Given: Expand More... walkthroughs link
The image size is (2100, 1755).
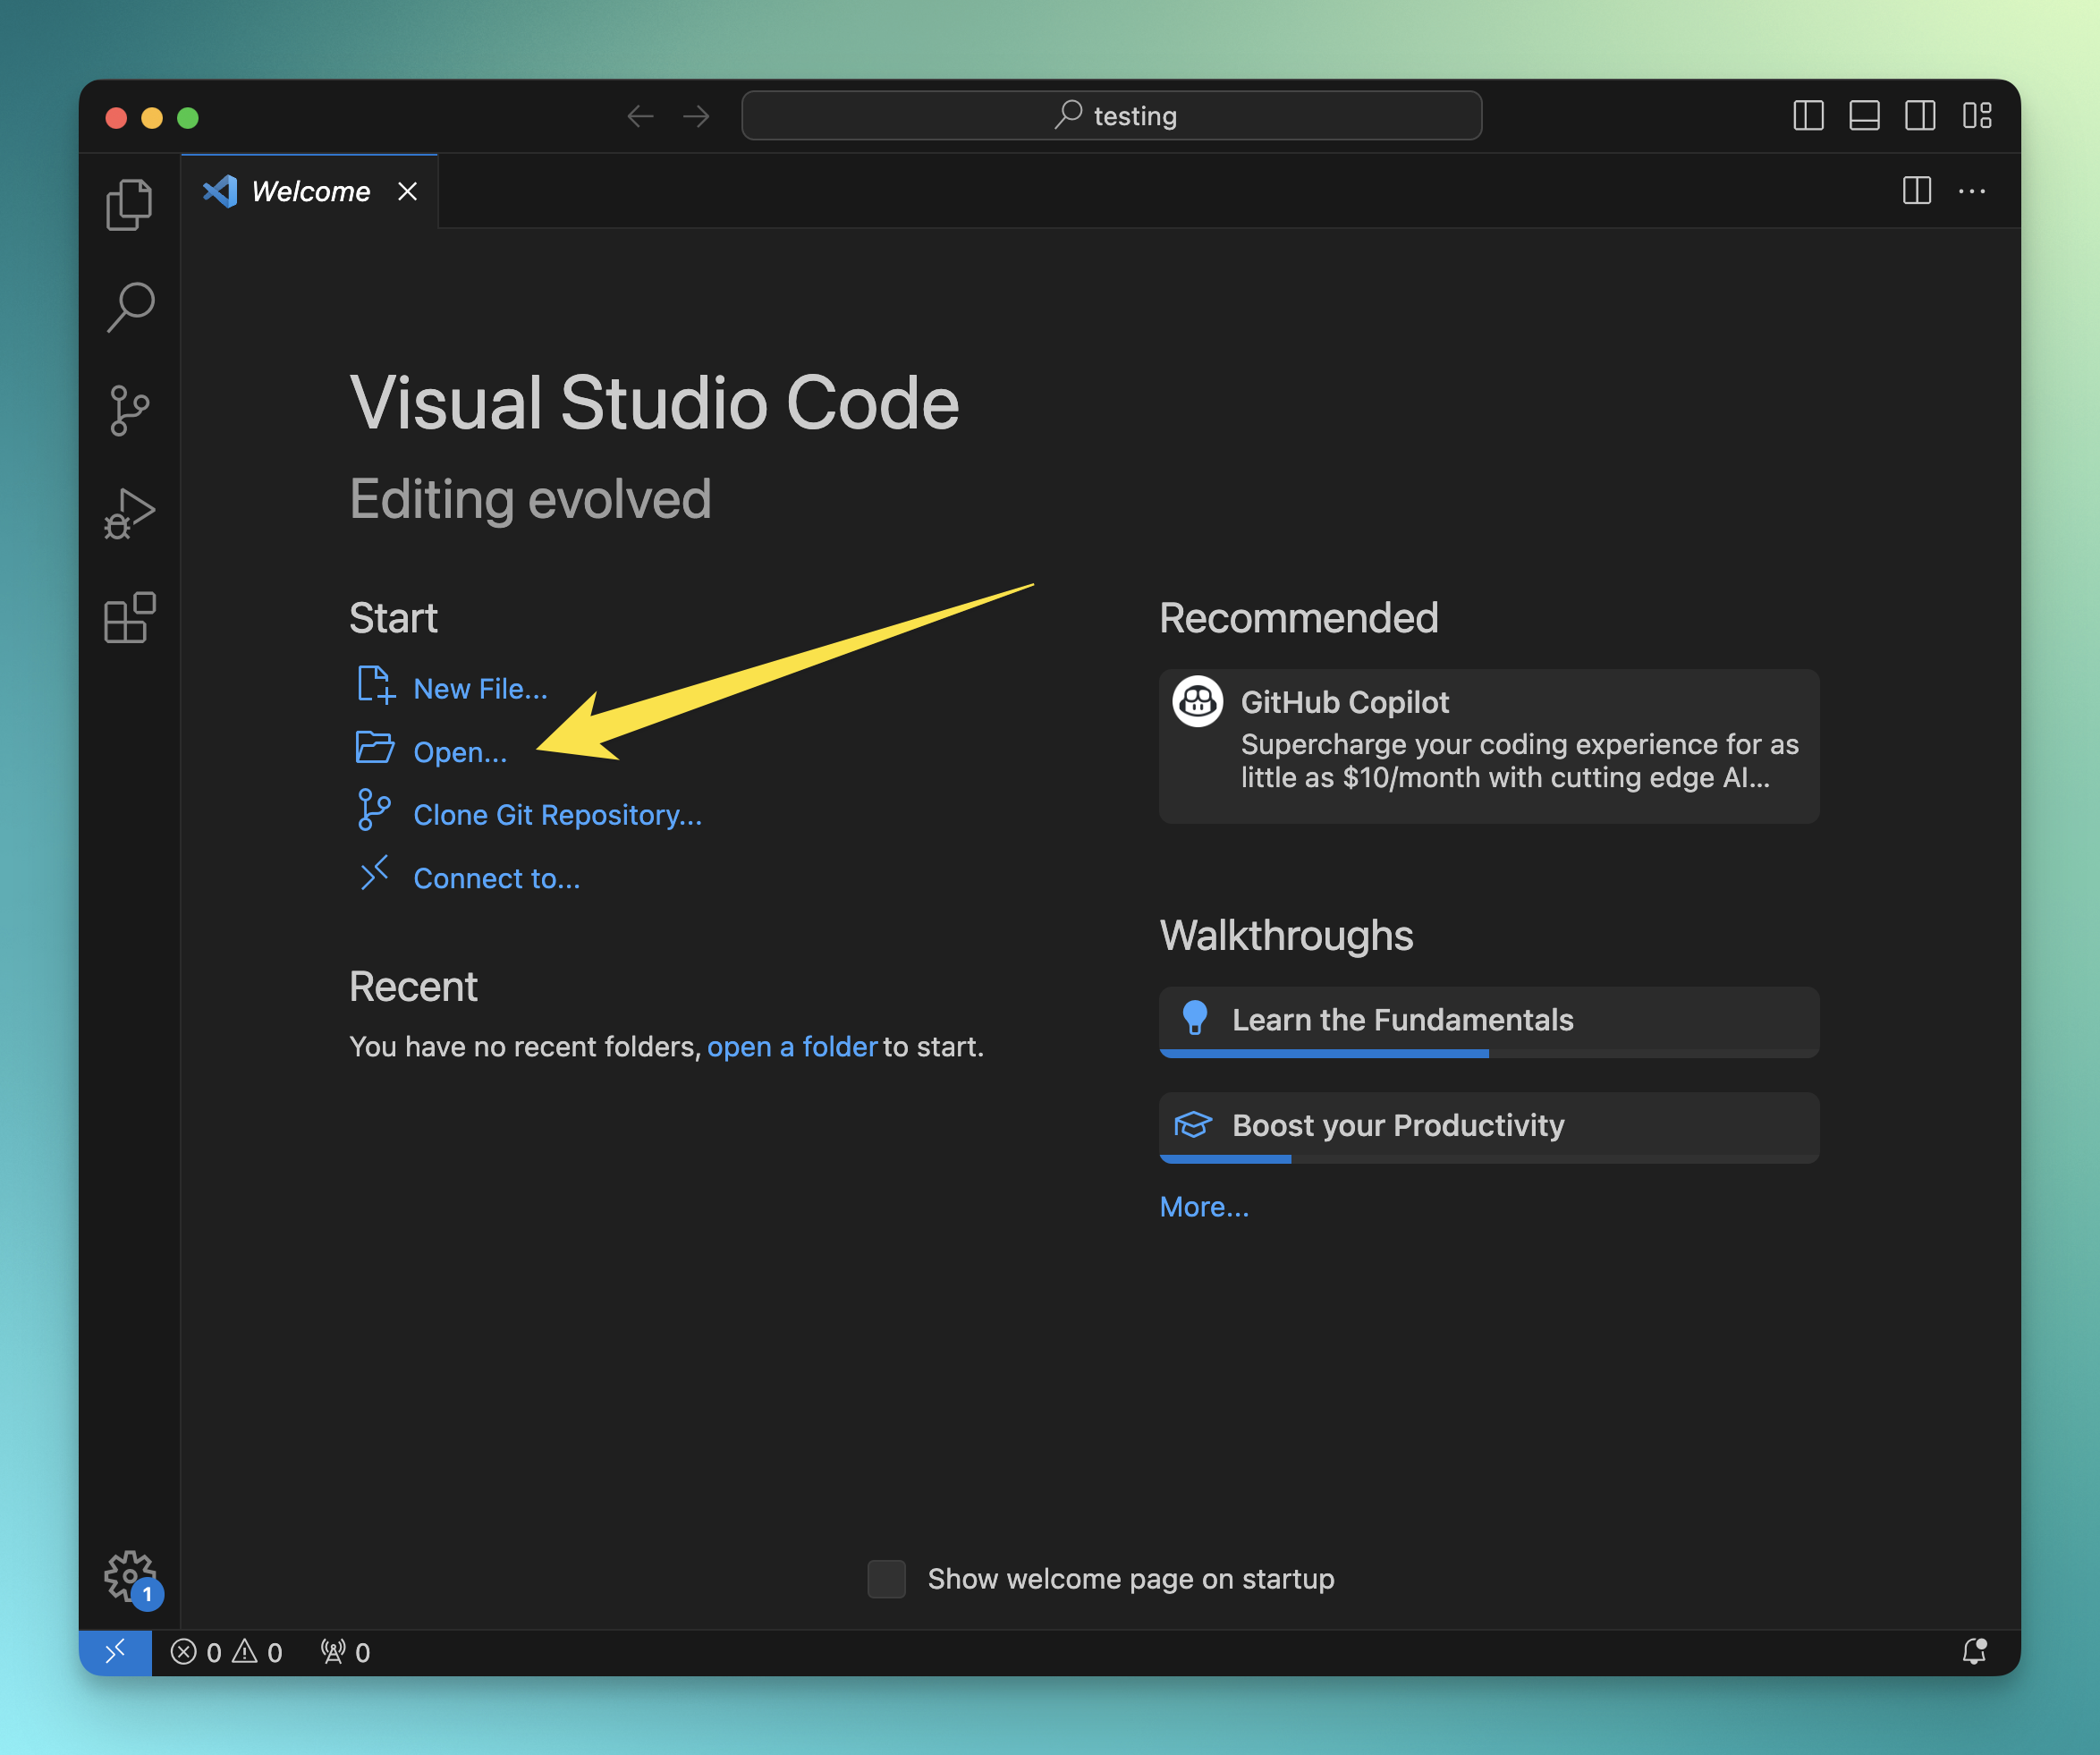Looking at the screenshot, I should coord(1204,1207).
